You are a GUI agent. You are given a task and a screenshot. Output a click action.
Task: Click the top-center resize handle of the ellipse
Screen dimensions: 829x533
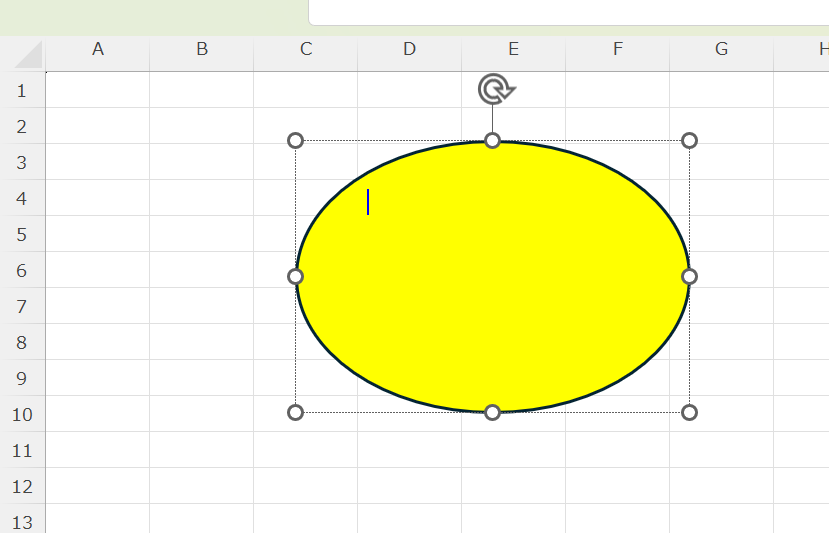492,141
